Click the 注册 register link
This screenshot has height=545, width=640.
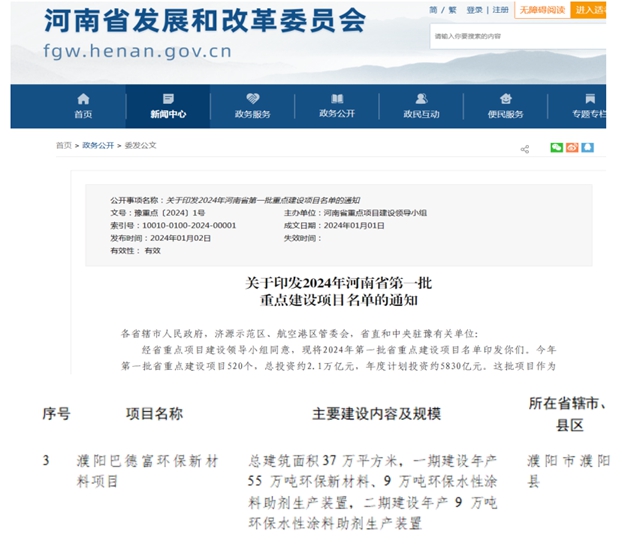point(500,10)
